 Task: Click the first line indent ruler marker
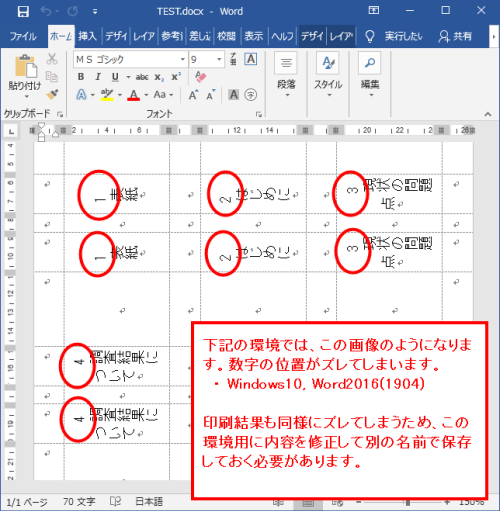click(41, 126)
